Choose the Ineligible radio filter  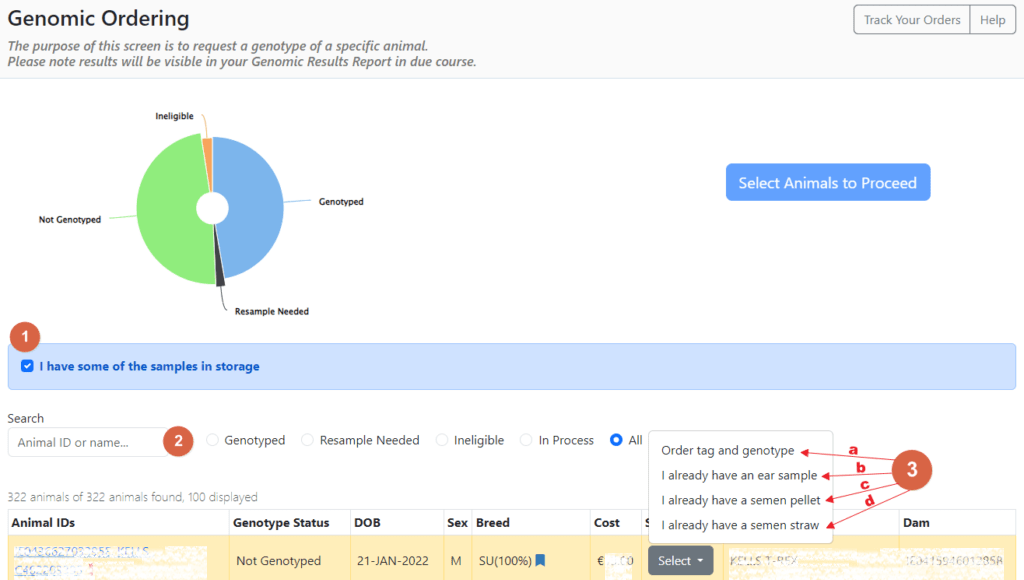click(441, 440)
